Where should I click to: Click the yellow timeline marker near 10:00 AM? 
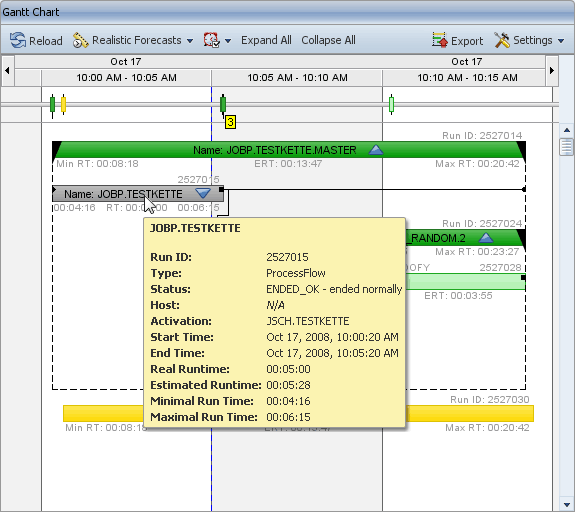63,104
